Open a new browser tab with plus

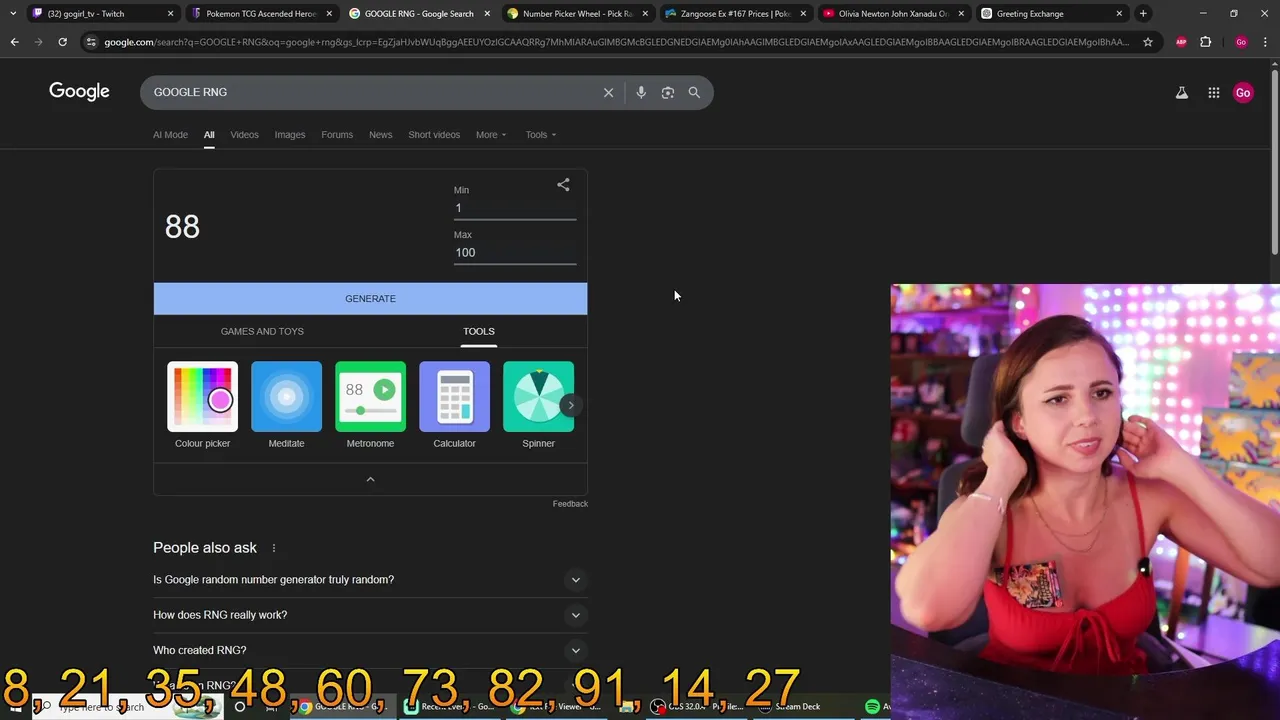[x=1143, y=14]
